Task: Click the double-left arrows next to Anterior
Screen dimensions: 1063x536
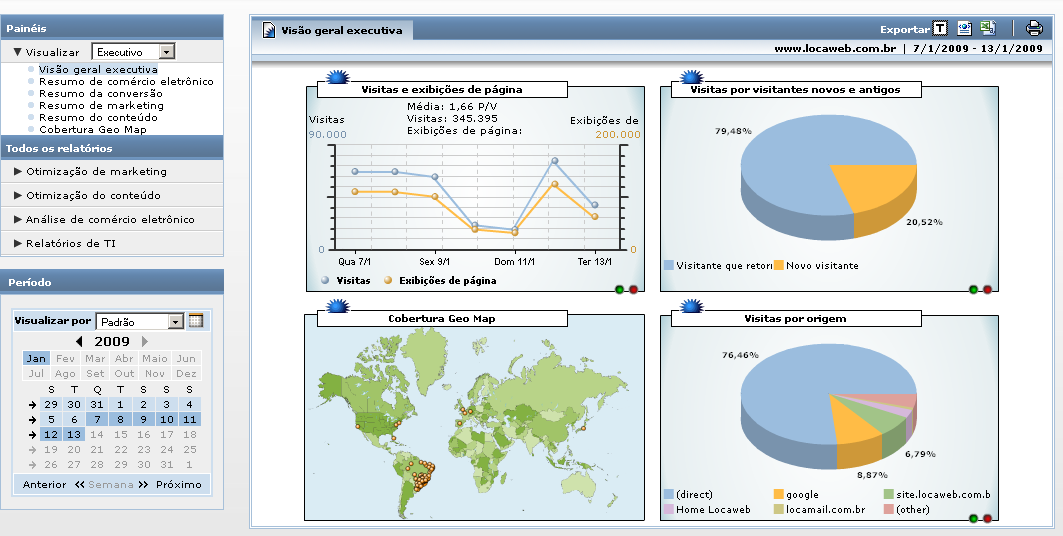Action: click(79, 485)
